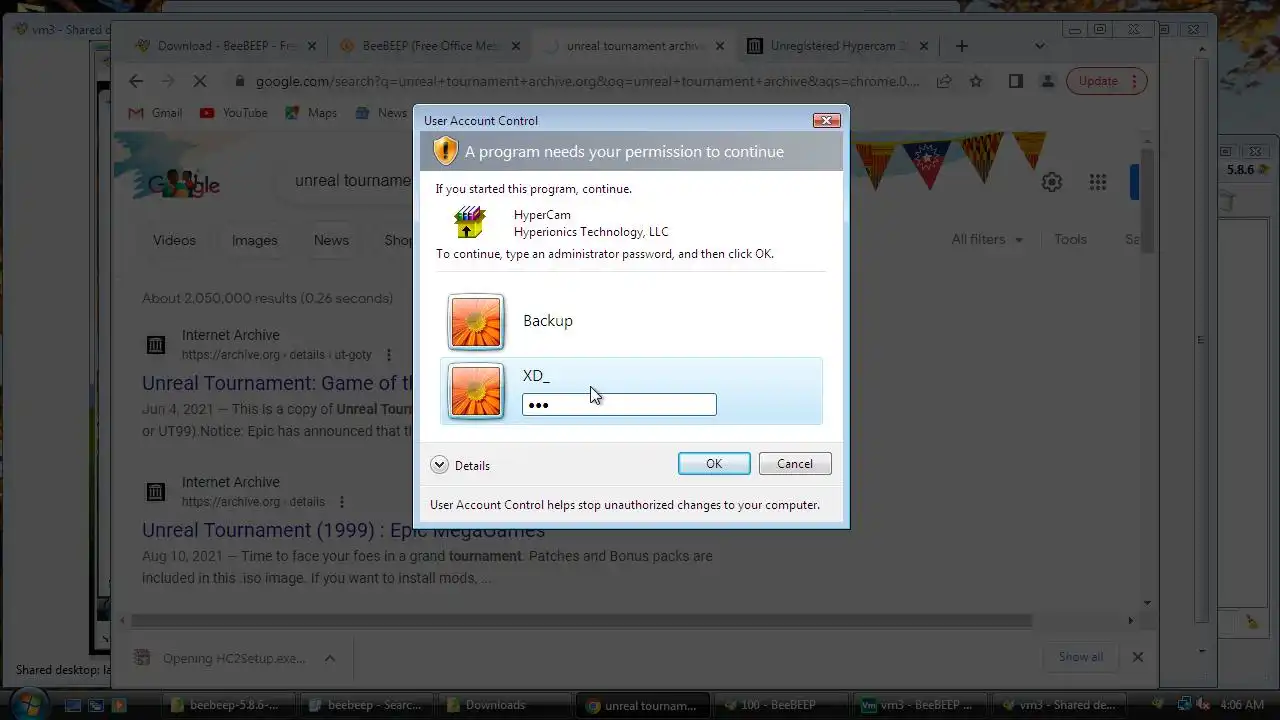Close the BeeBEEP (Free Office Mes... tab
1280x720 pixels.
[x=516, y=46]
